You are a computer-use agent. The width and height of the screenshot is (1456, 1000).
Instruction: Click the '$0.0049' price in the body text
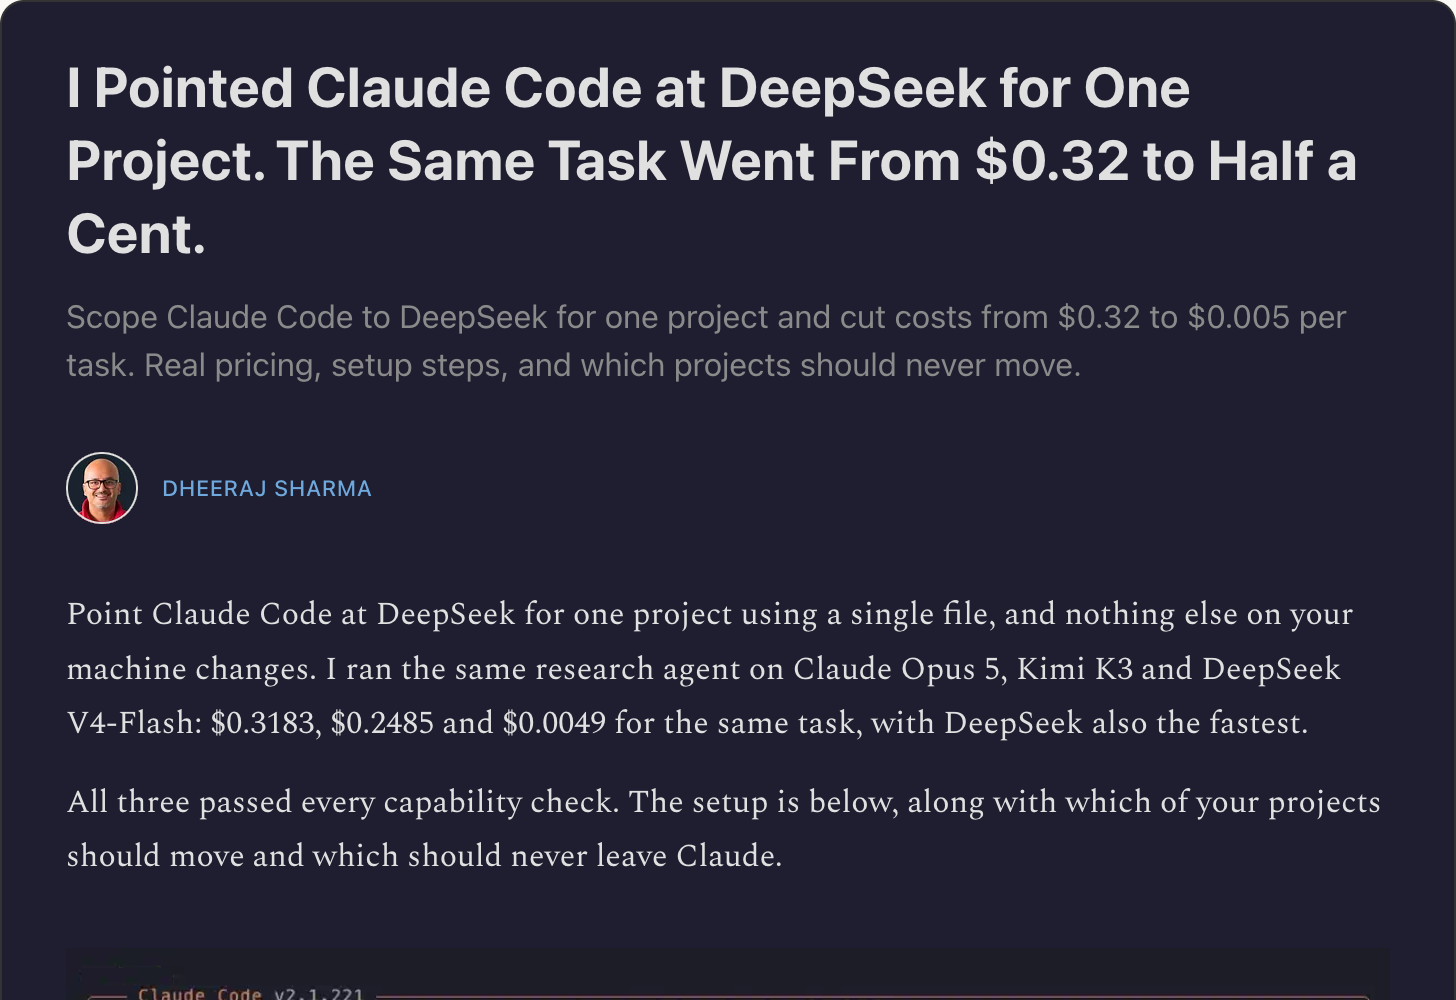click(554, 723)
